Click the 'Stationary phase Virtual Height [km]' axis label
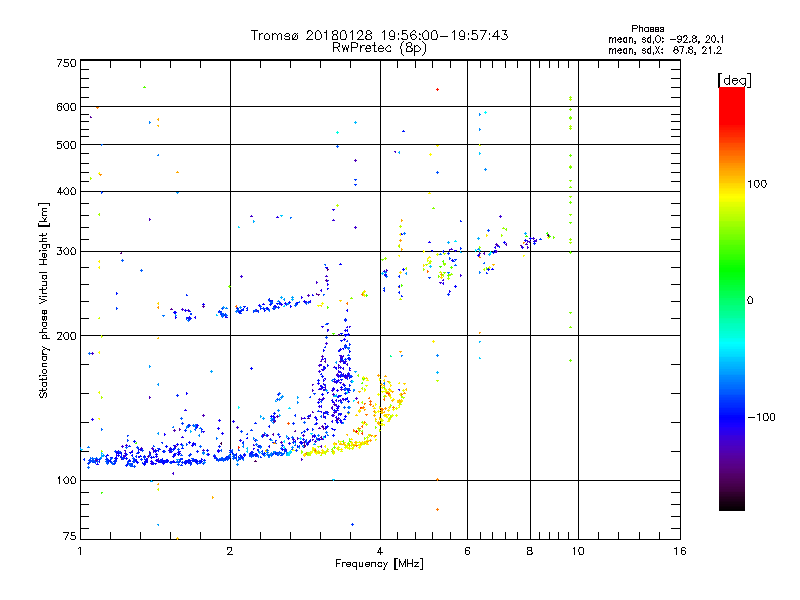 [x=43, y=300]
